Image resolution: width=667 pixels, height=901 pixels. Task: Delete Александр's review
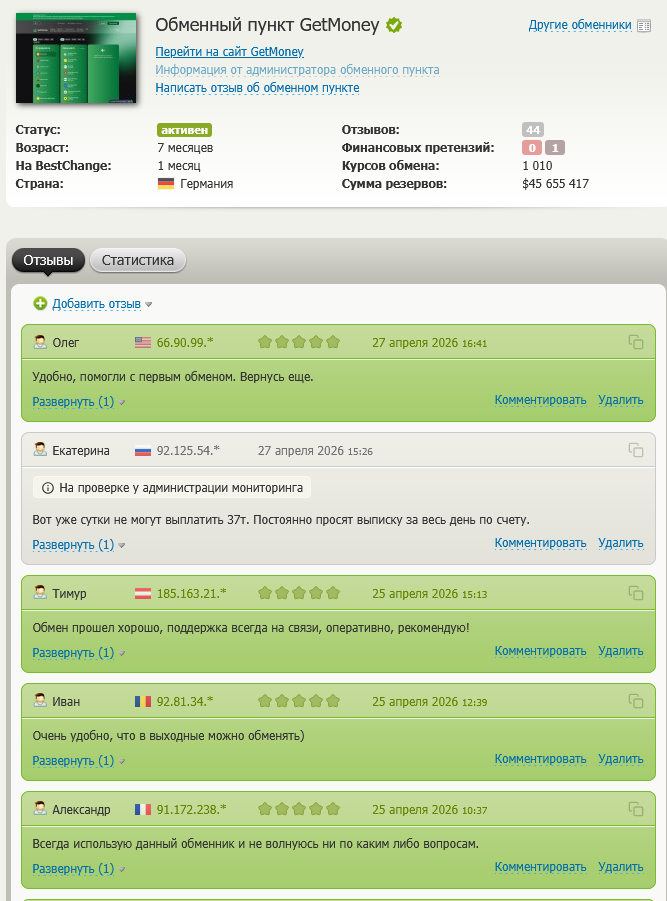click(x=620, y=867)
